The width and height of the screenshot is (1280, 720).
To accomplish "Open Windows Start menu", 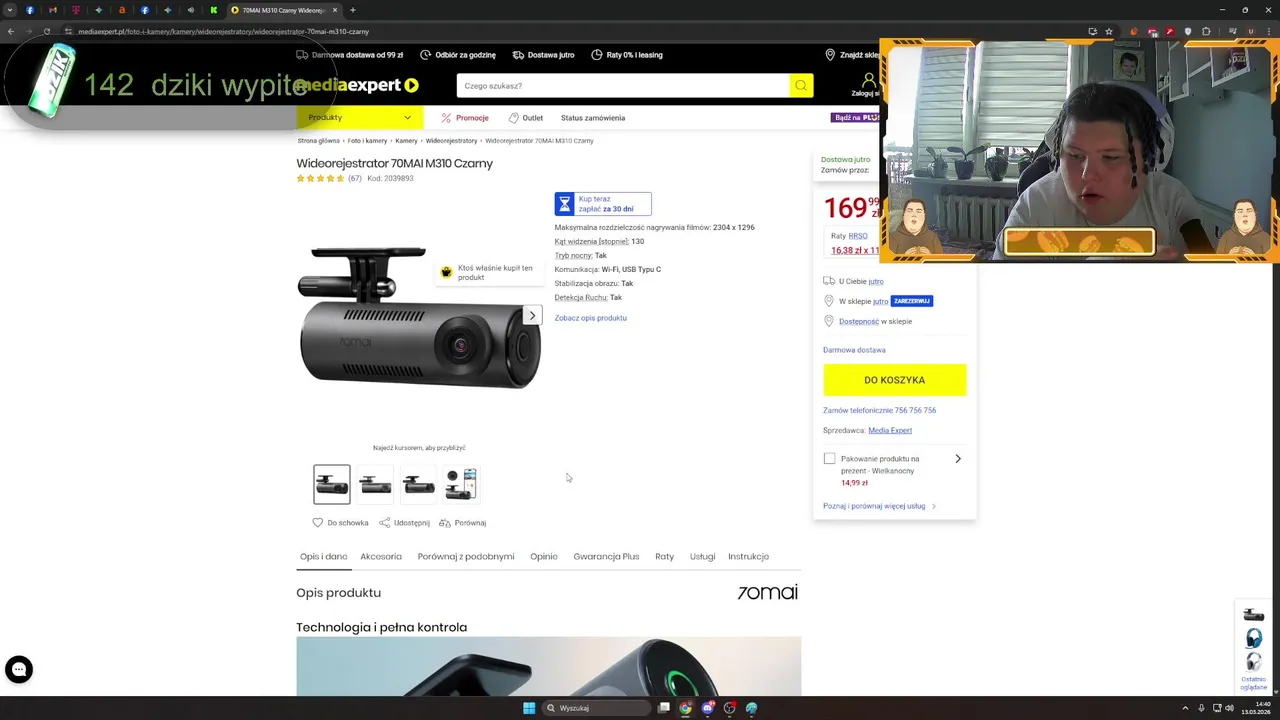I will (529, 708).
